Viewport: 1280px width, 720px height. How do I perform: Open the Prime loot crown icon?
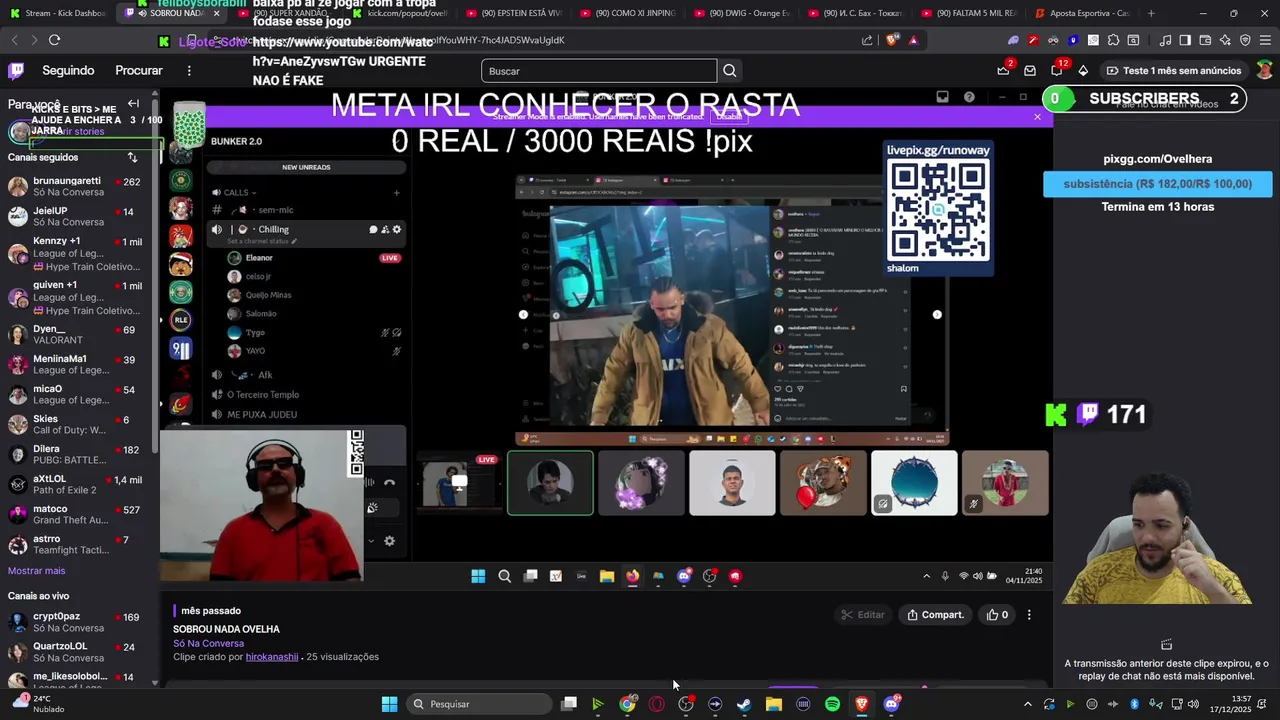pos(1003,70)
